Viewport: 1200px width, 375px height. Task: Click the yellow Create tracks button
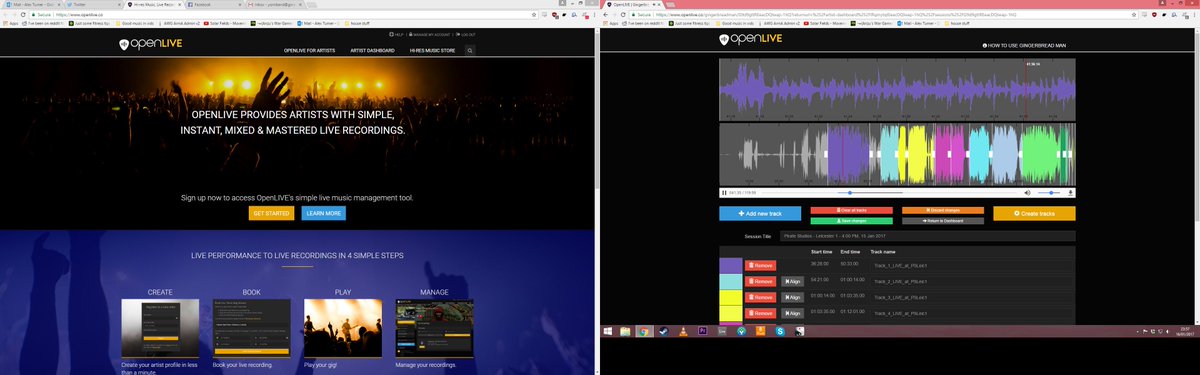[1034, 213]
